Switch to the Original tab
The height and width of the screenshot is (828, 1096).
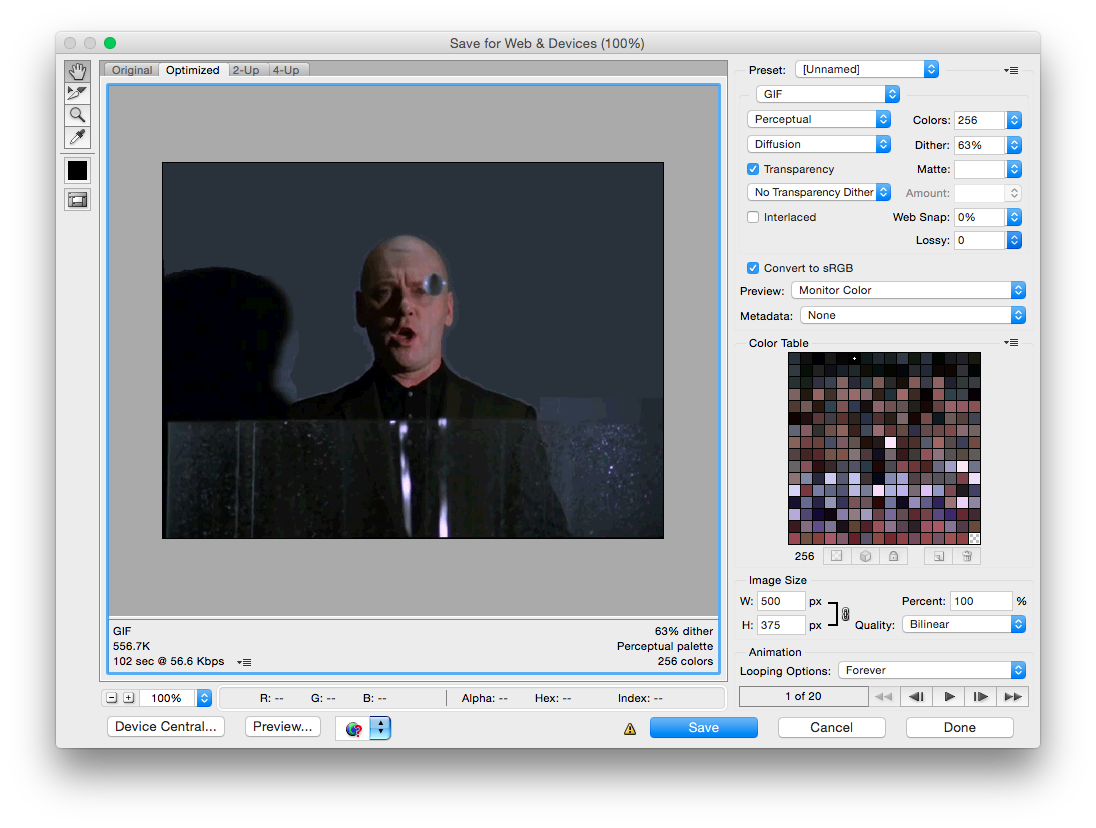coord(131,70)
